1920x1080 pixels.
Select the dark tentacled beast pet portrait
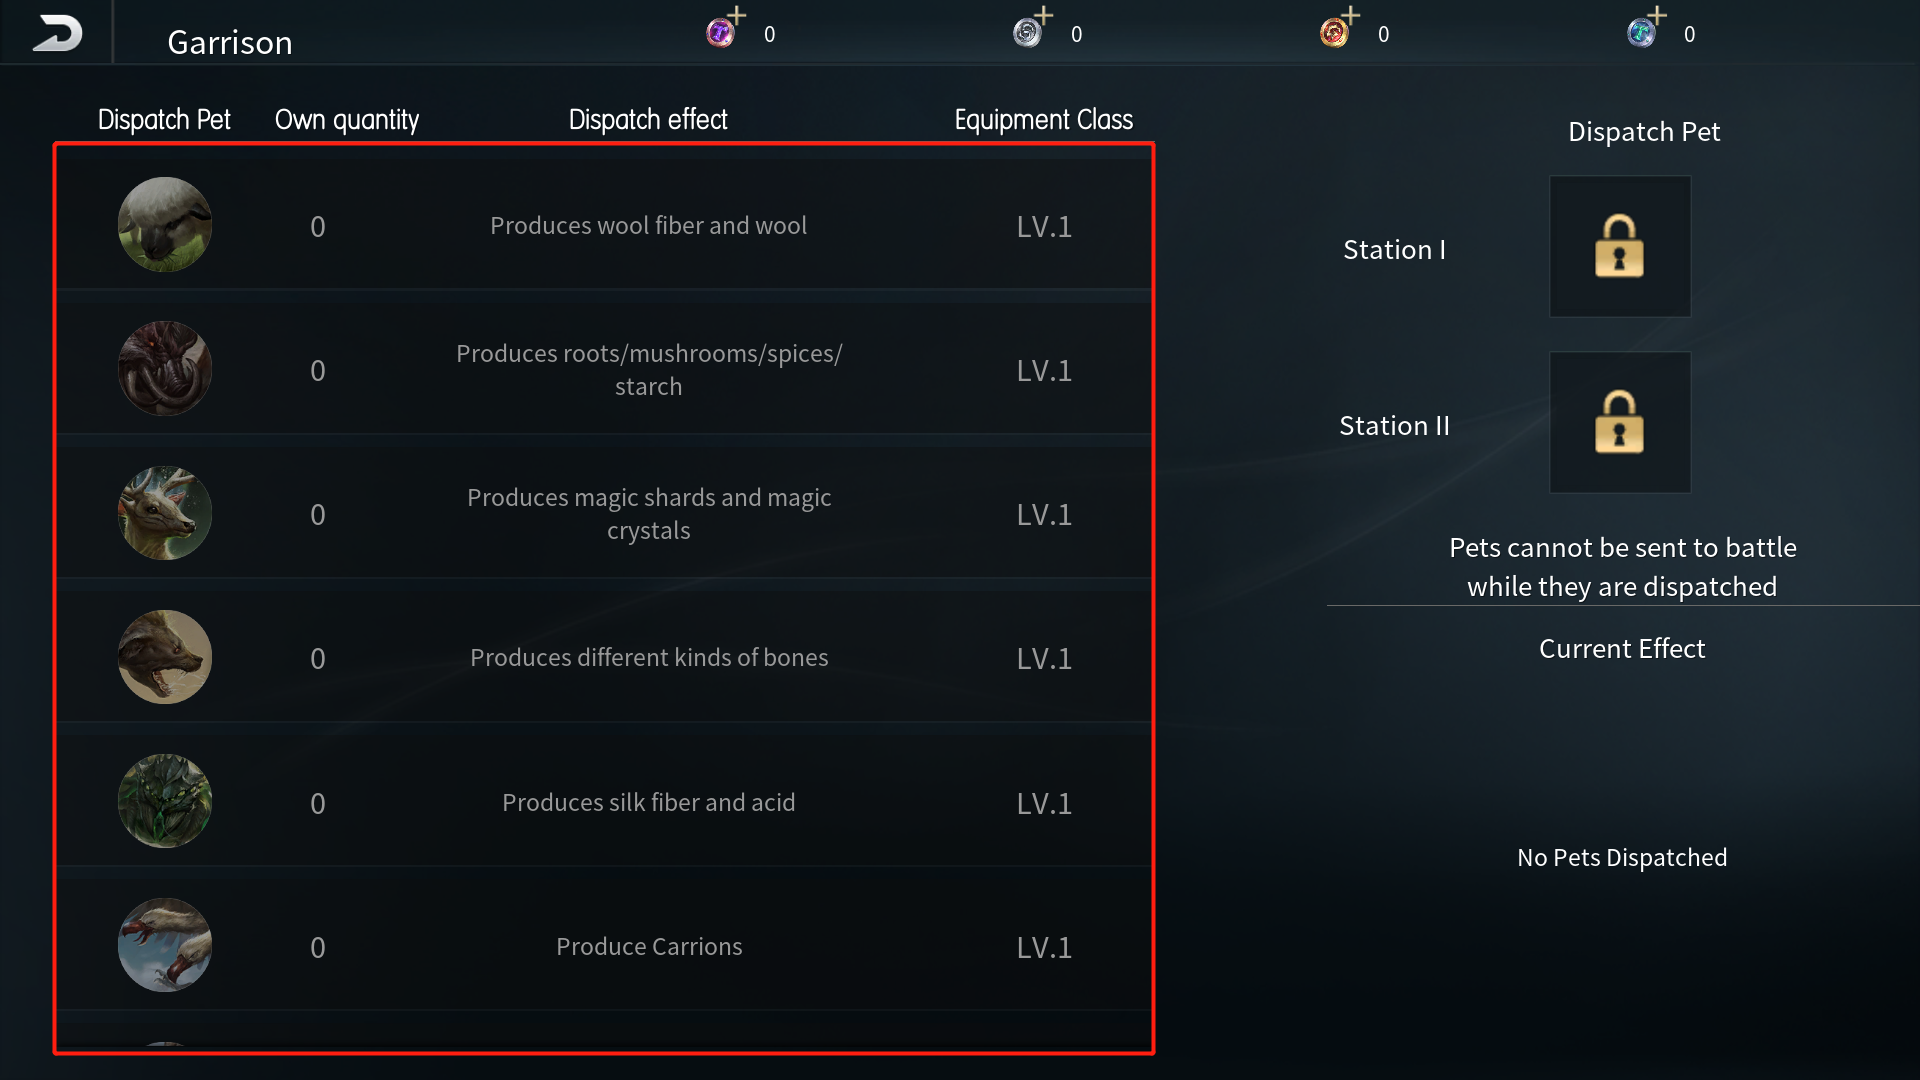[x=165, y=368]
